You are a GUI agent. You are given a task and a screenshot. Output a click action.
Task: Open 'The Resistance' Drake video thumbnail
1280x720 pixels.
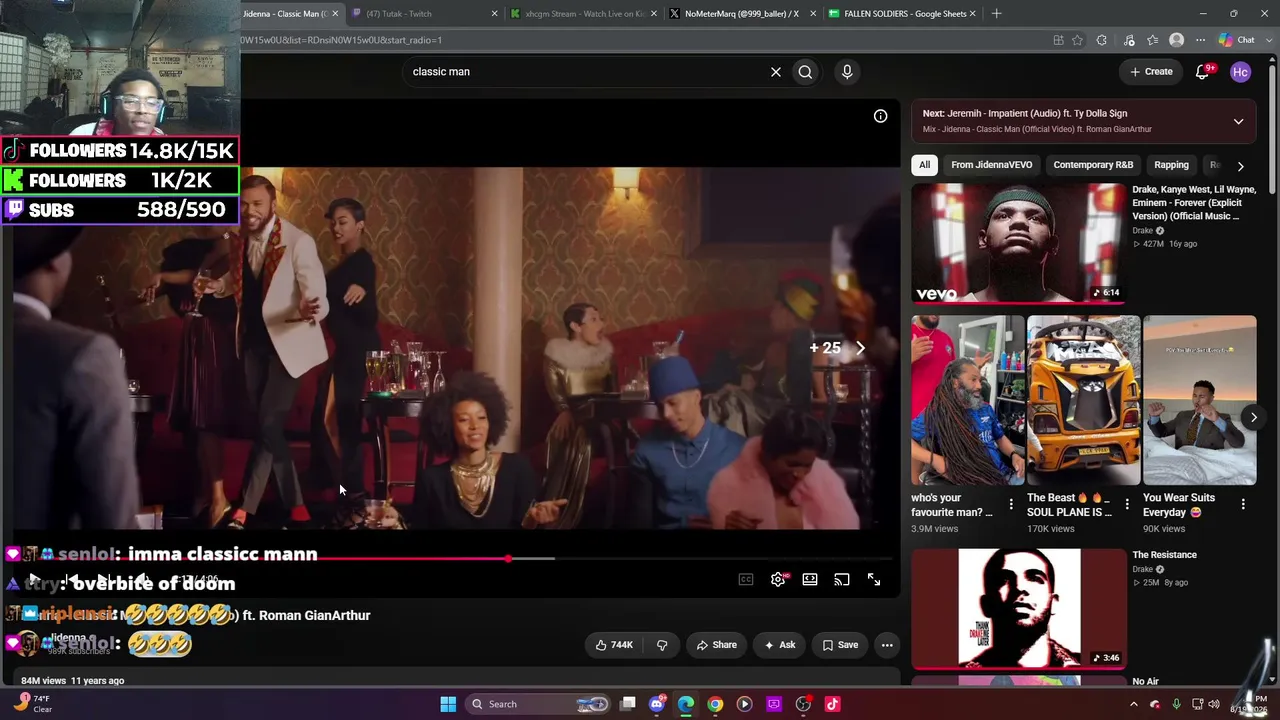tap(1018, 608)
